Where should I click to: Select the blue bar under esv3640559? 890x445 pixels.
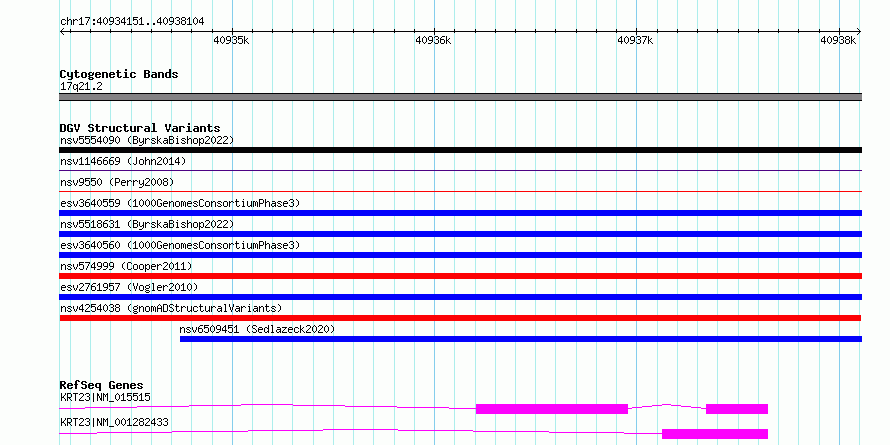pos(460,213)
